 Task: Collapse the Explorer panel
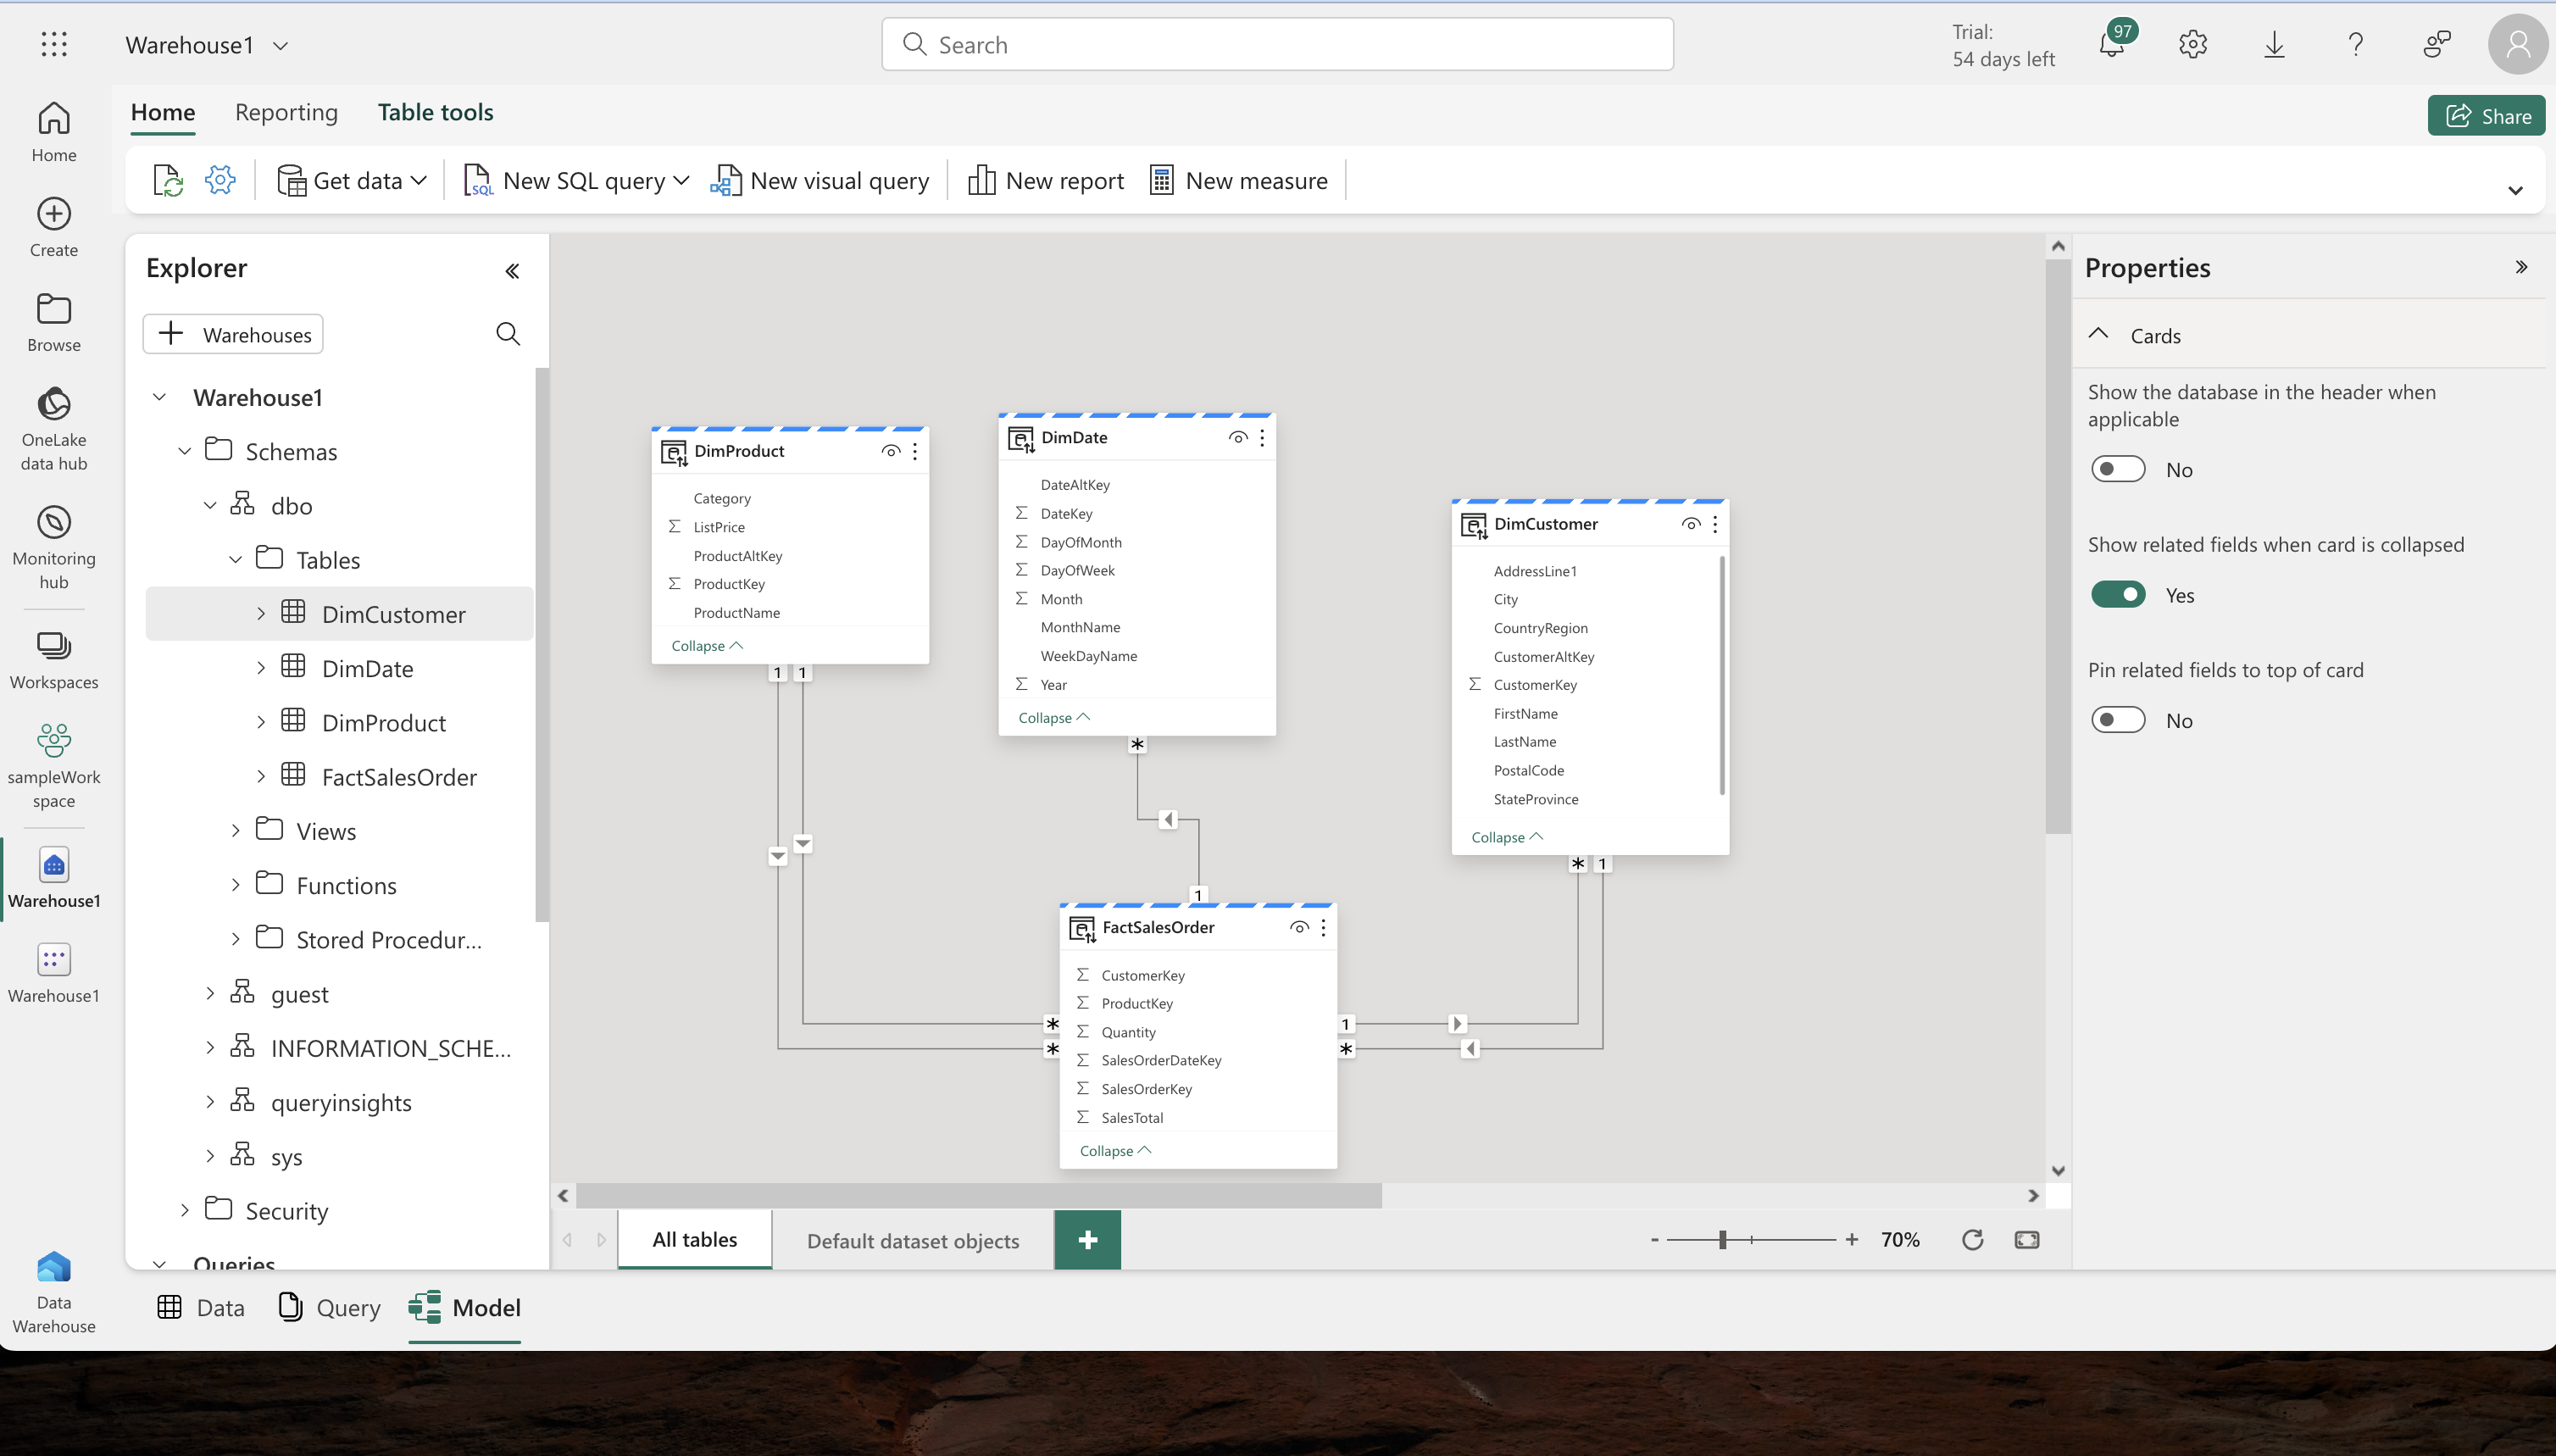(512, 271)
